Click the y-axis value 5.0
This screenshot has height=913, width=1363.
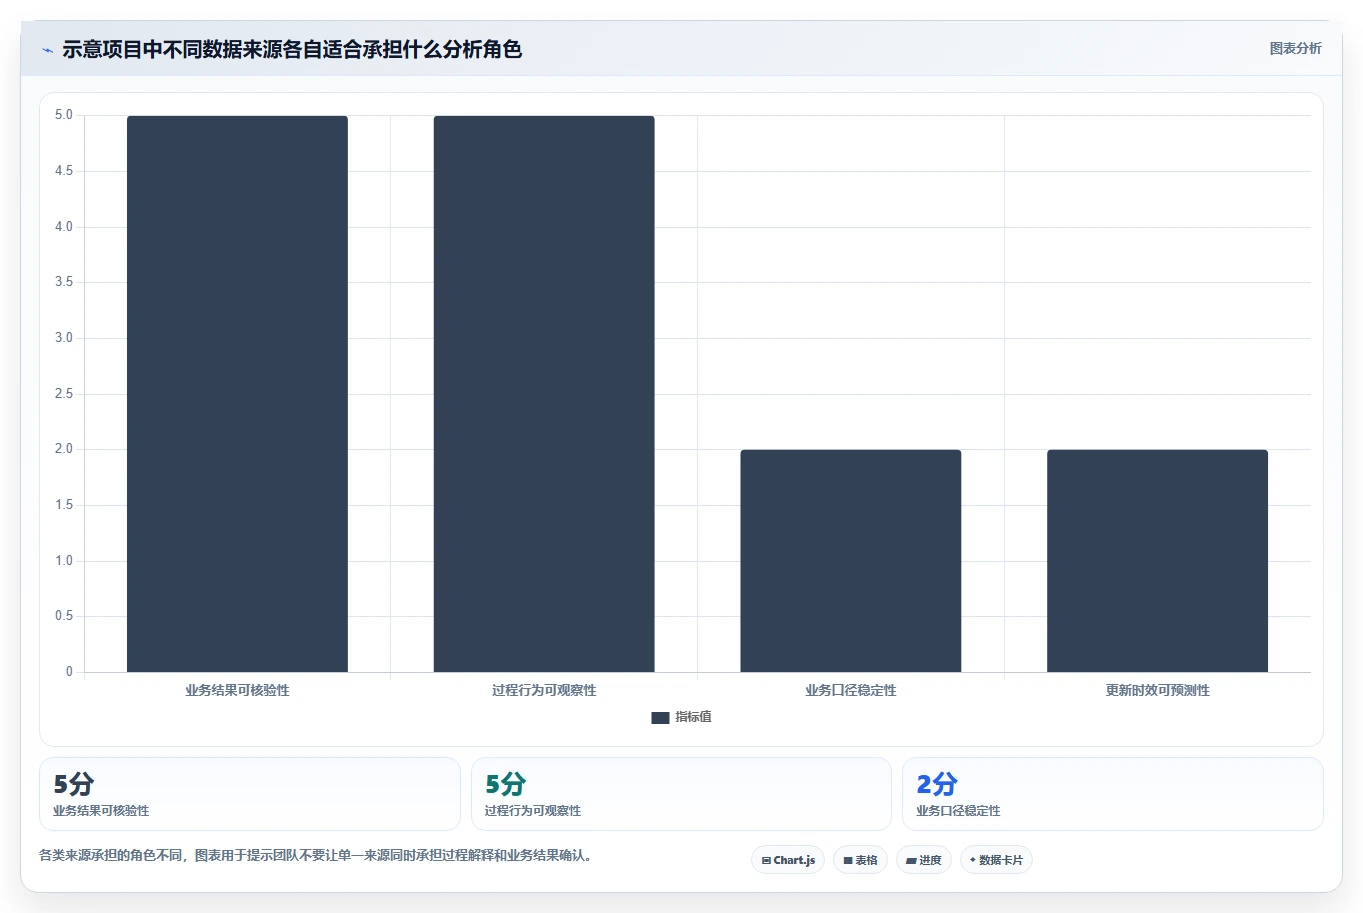point(64,115)
